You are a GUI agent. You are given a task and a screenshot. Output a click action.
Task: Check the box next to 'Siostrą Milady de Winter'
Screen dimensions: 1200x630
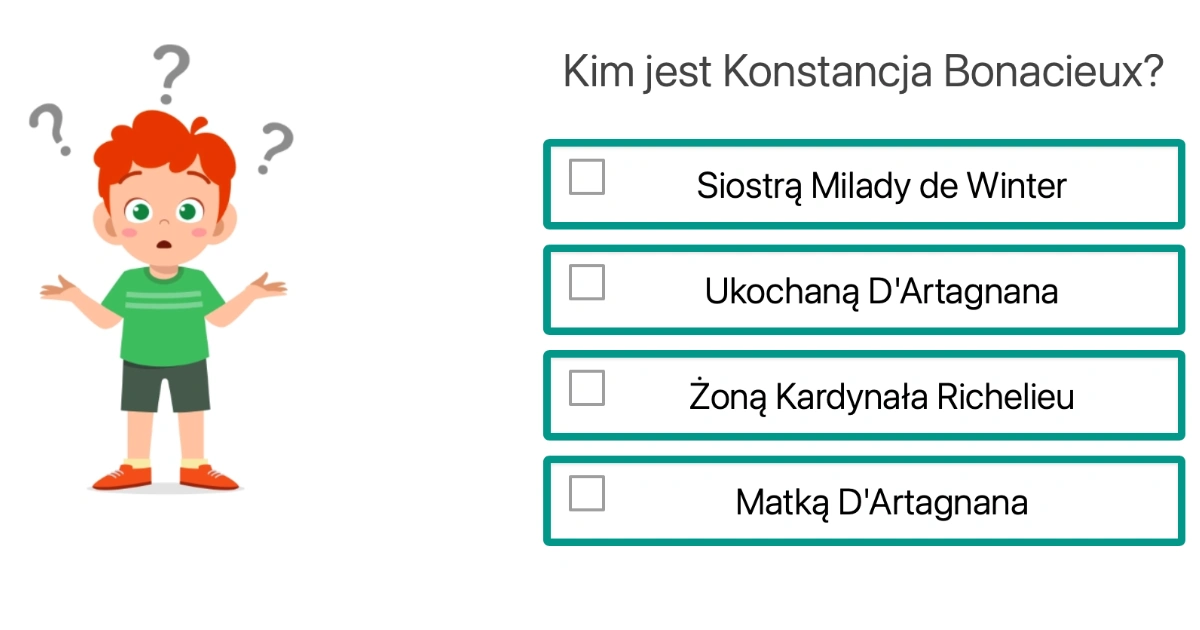(x=586, y=177)
